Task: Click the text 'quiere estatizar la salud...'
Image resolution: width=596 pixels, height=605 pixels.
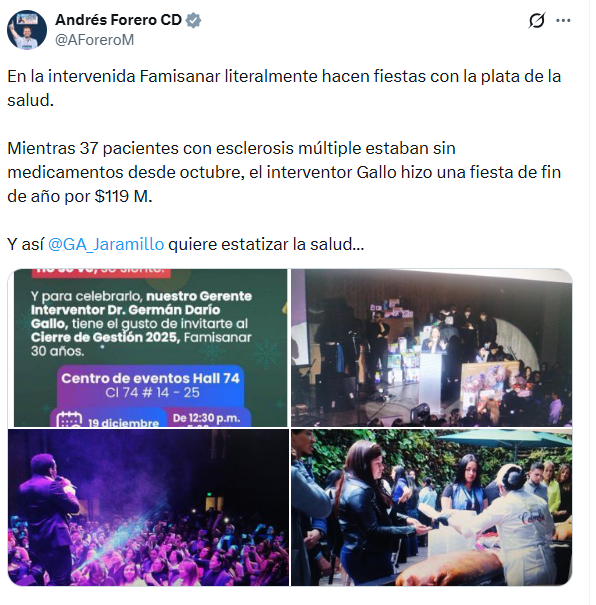Action: tap(266, 244)
